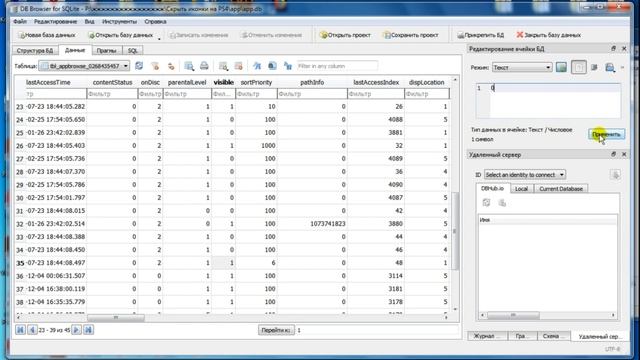
Task: Click the table vertical scrollbar thumb
Action: [x=454, y=231]
